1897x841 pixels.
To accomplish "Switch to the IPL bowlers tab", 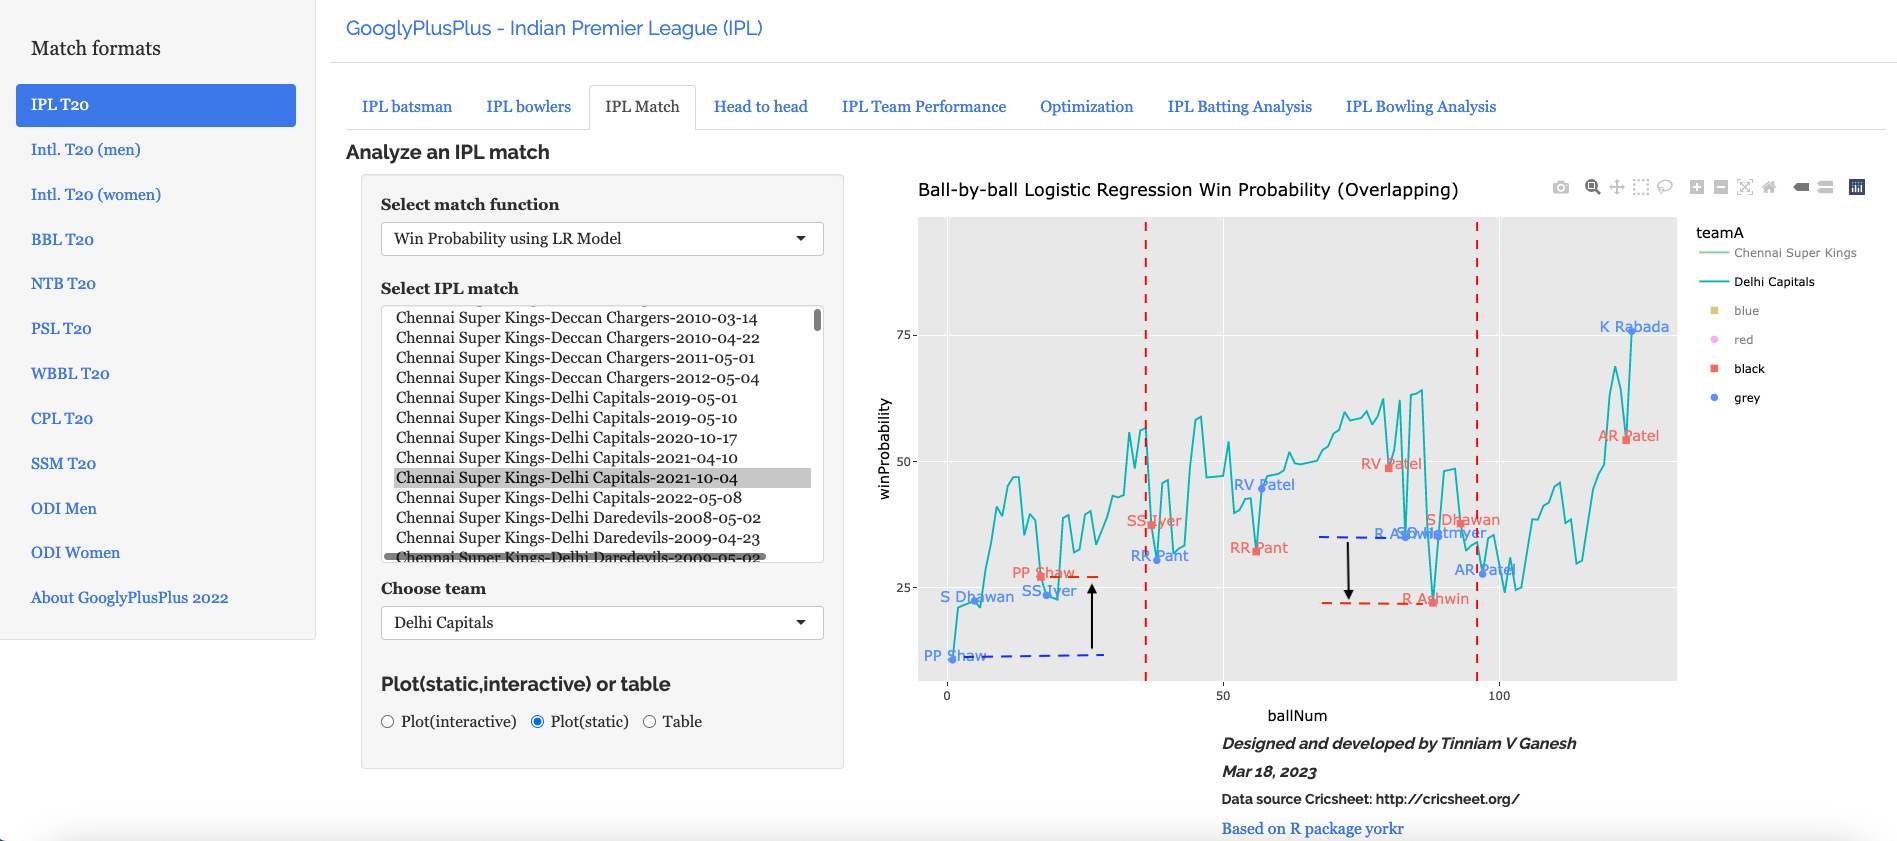I will tap(528, 107).
